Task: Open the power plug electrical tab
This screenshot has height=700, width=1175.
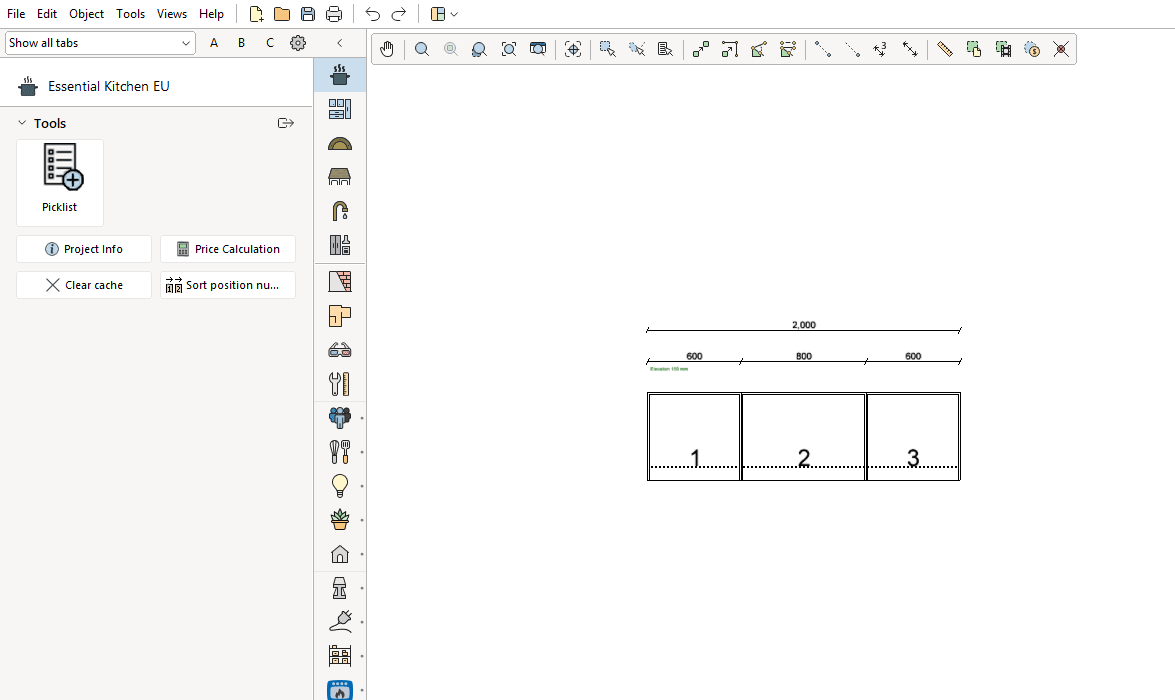Action: pyautogui.click(x=339, y=622)
